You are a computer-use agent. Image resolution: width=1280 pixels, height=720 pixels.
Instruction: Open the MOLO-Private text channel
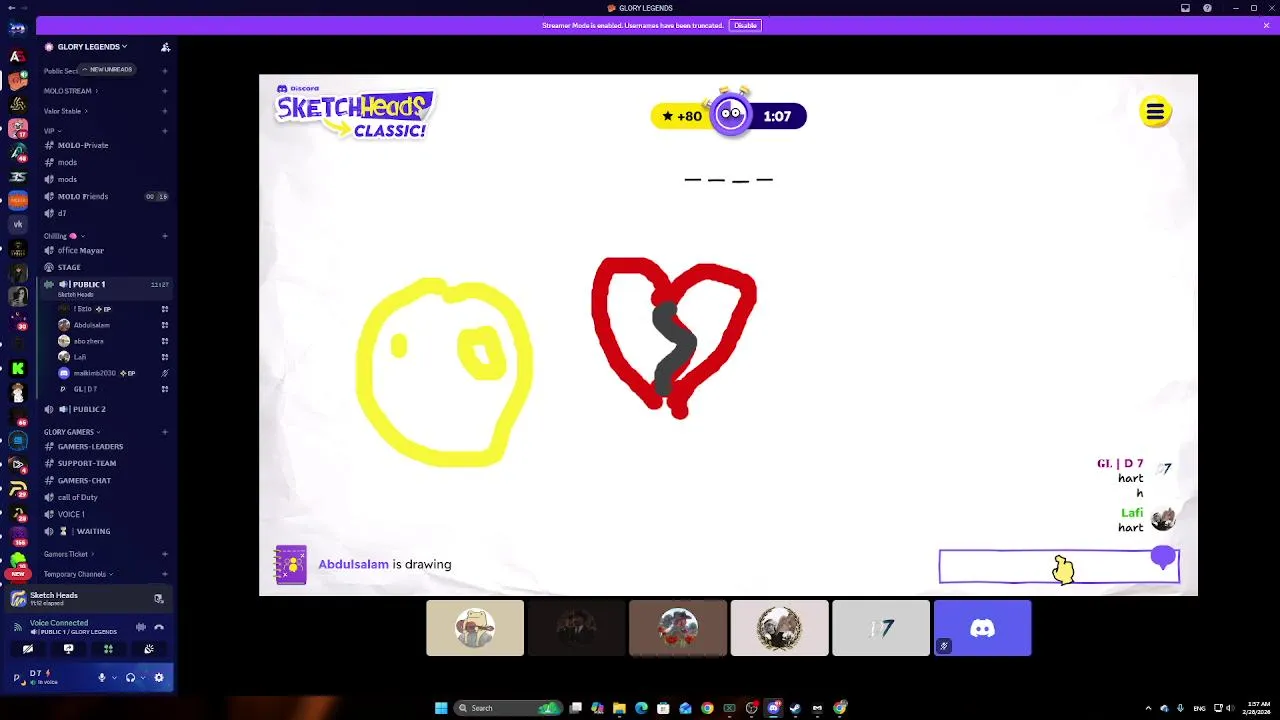point(107,145)
